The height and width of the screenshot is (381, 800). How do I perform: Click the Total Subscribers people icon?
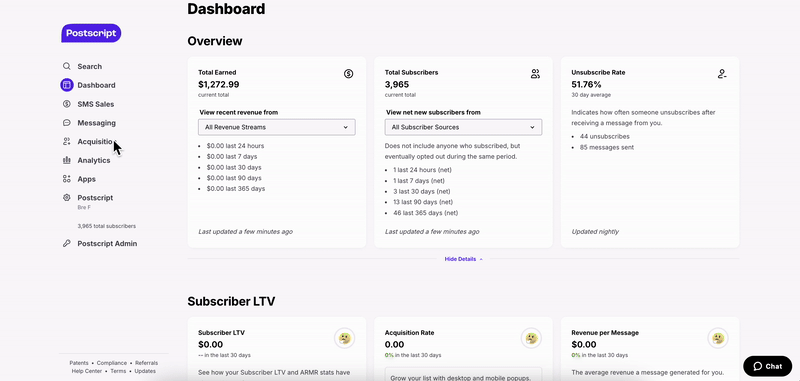[535, 74]
